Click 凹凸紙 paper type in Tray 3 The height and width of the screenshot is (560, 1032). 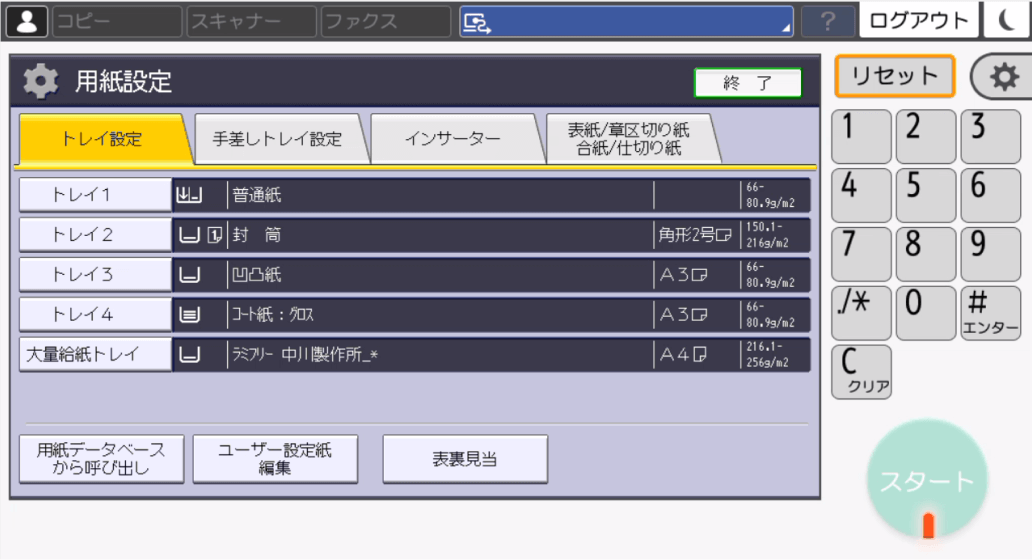coord(257,275)
